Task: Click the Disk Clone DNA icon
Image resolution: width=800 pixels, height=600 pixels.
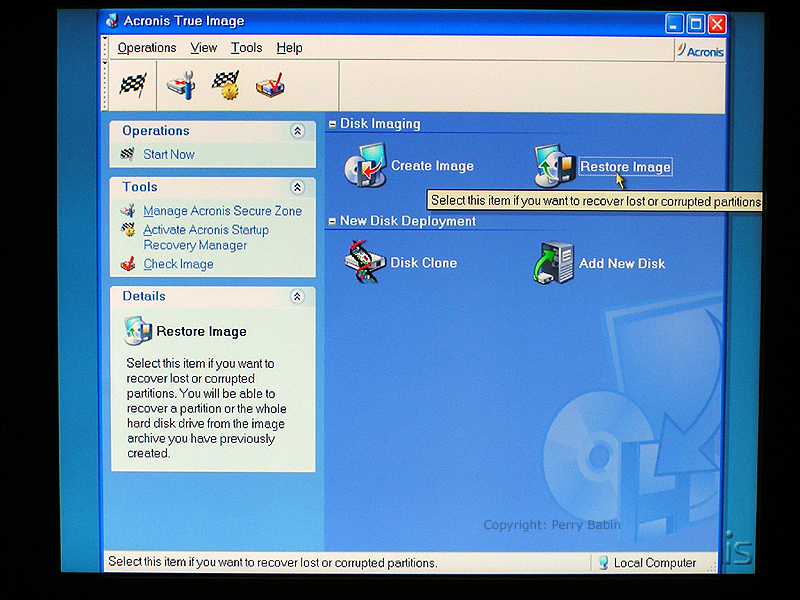Action: coord(364,261)
